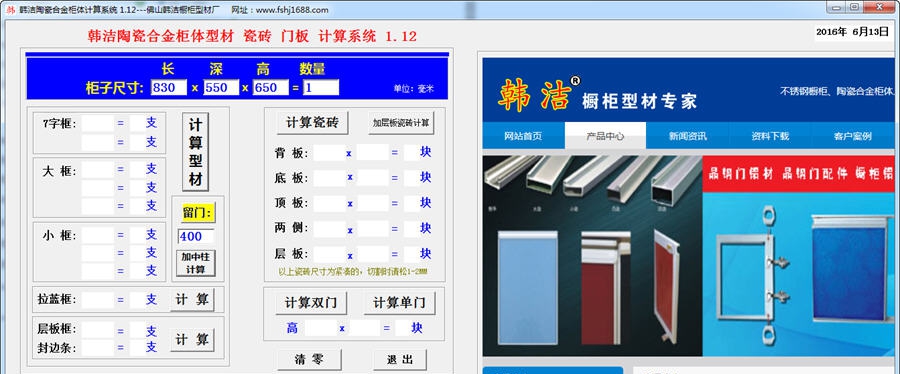Click the red 韩洁陶瓷合金柜体型材 title text
Image resolution: width=900 pixels, height=374 pixels.
(x=252, y=36)
